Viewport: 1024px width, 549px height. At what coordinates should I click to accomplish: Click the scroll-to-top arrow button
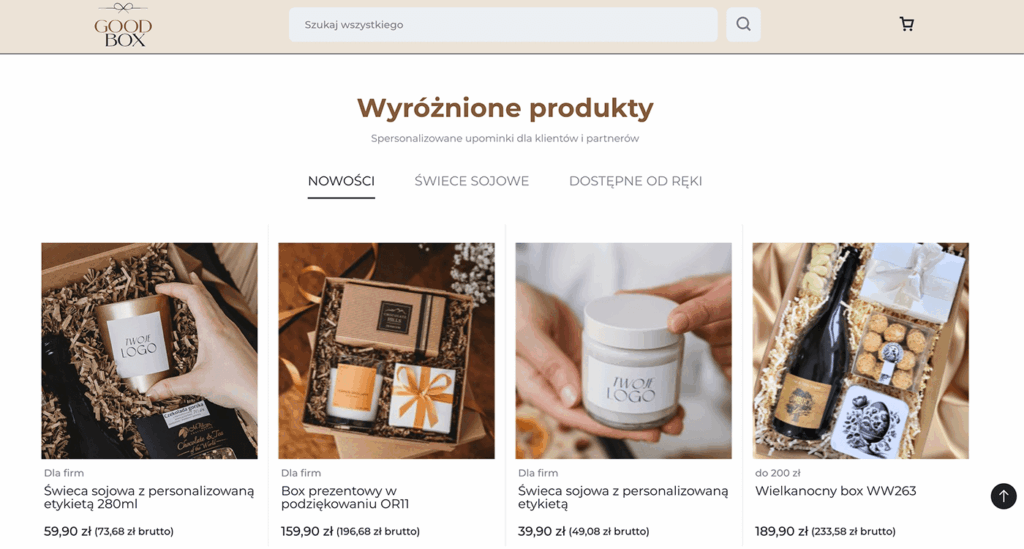point(1004,496)
